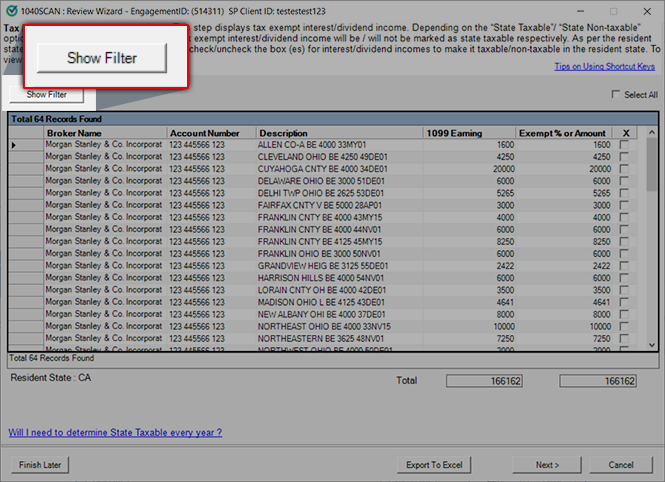The height and width of the screenshot is (482, 665).
Task: Cancel the Review Wizard
Action: [621, 465]
